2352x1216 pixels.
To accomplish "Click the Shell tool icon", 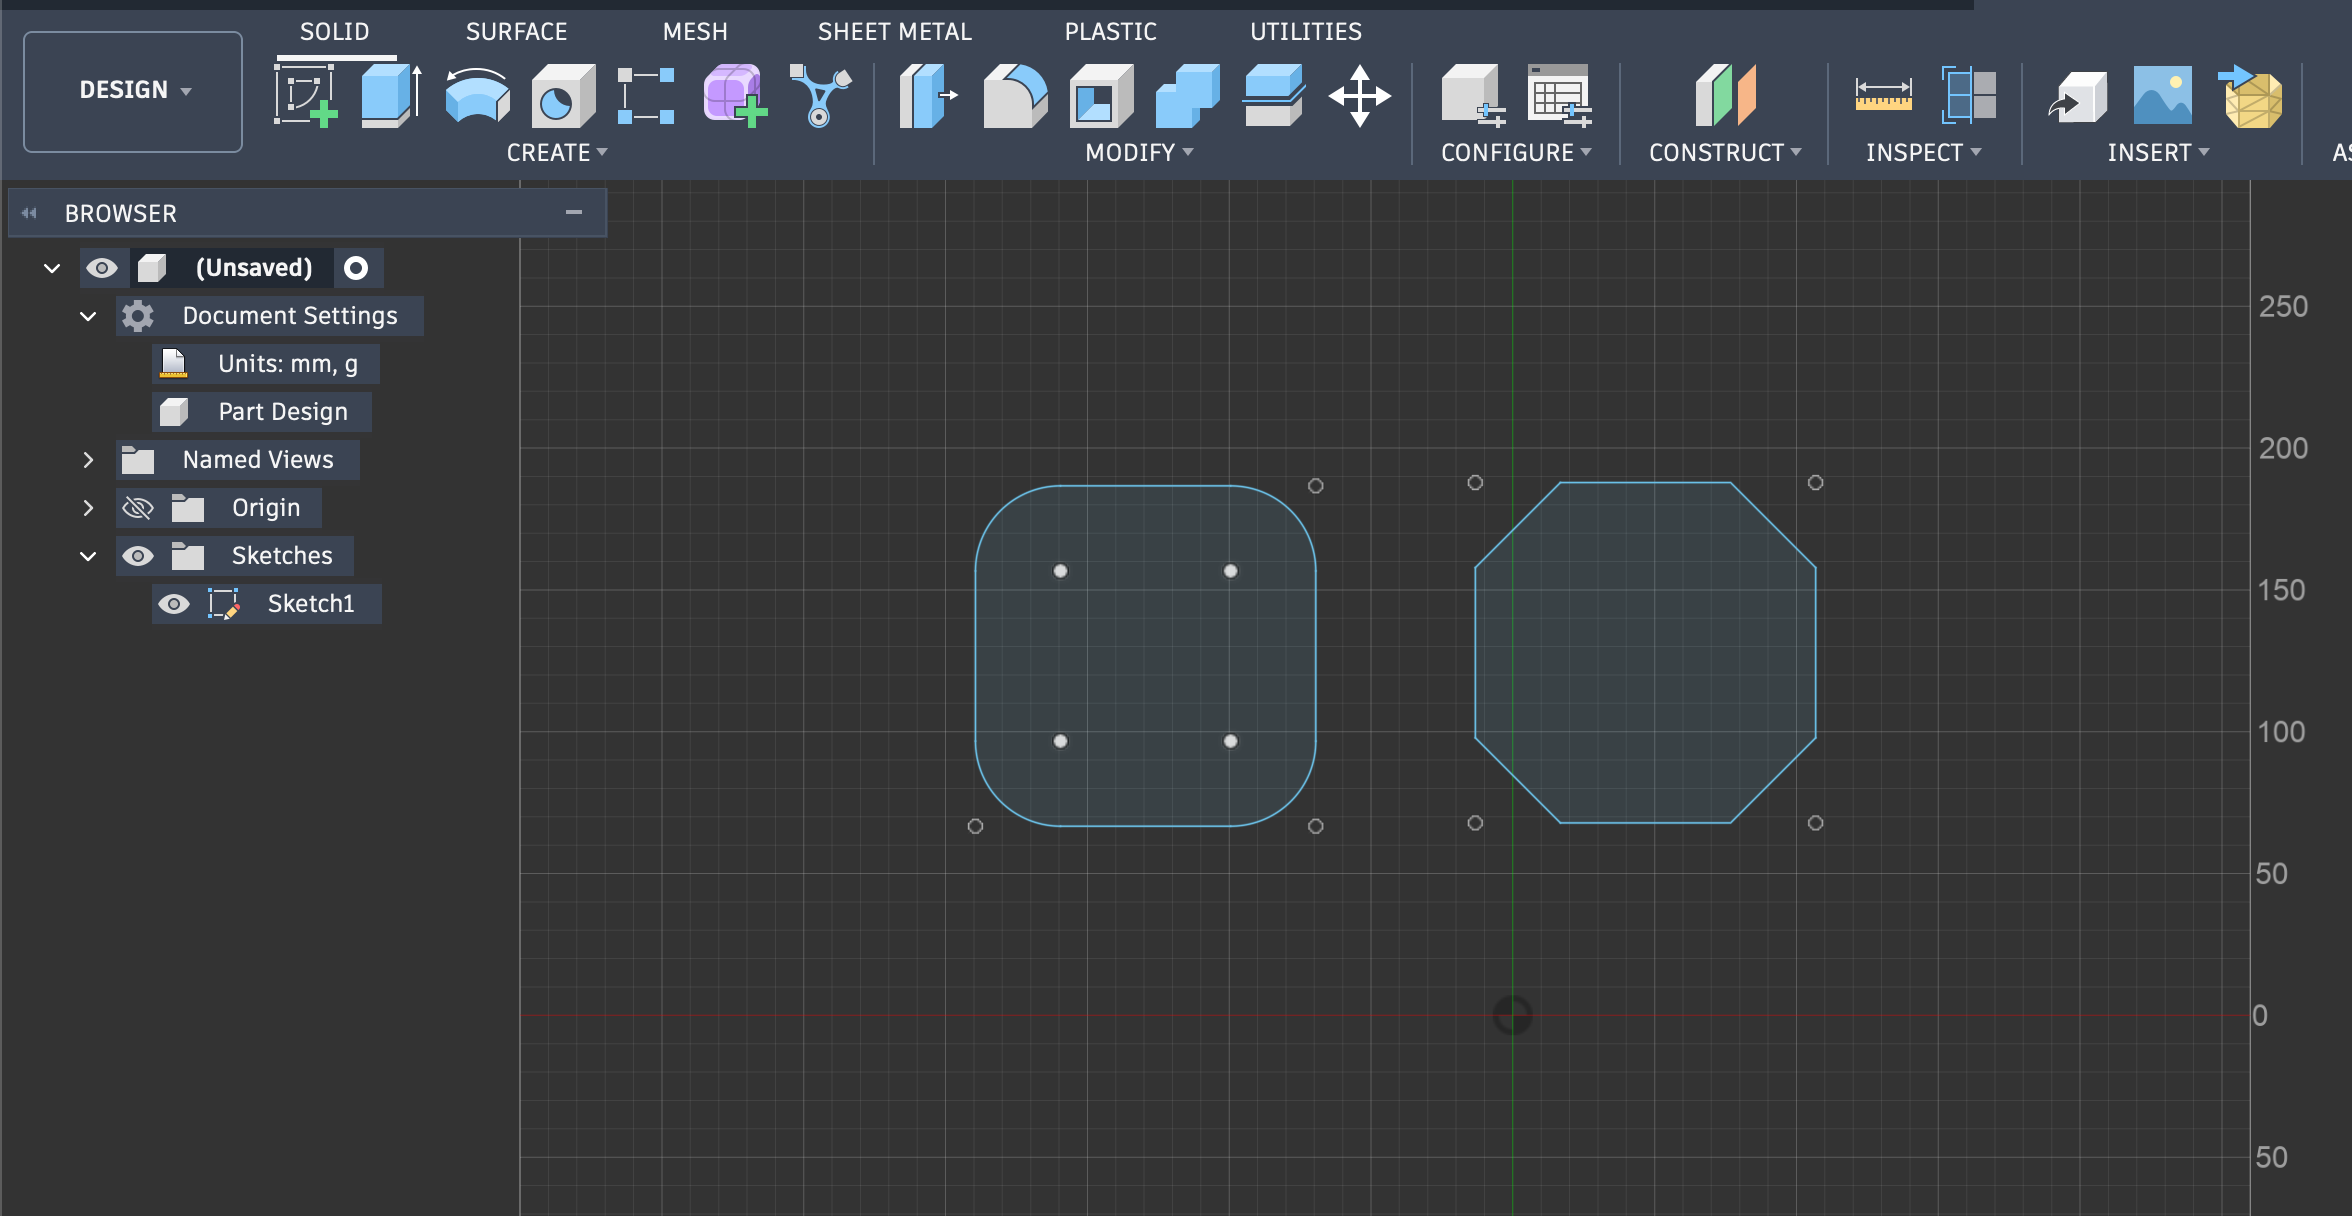I will click(1100, 96).
